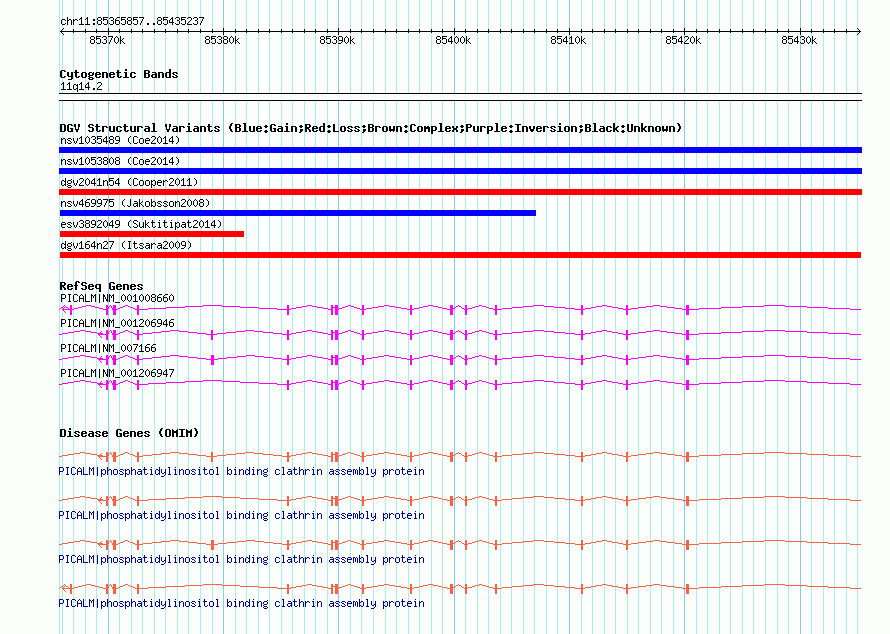Click the short red bar under esv3892049
This screenshot has height=634, width=890.
(x=152, y=234)
